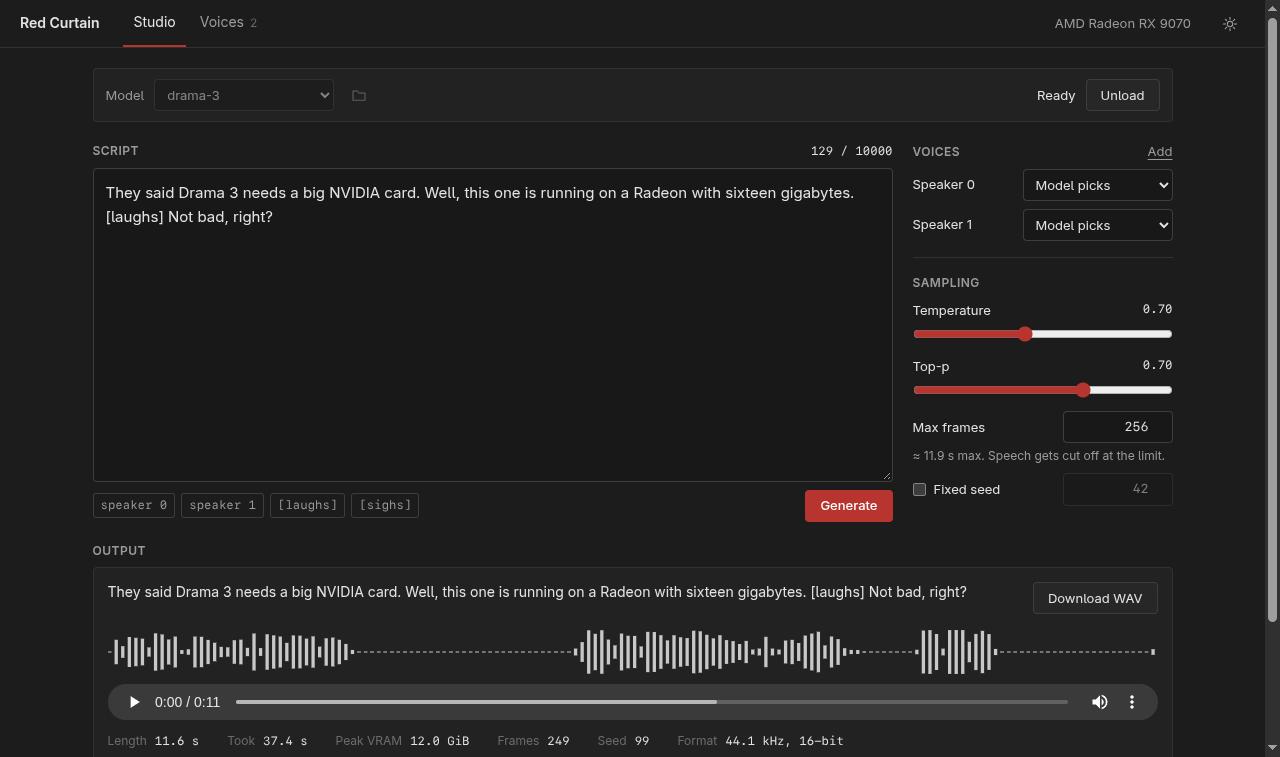1280x757 pixels.
Task: Insert the speaker 1 tag chip
Action: (x=222, y=505)
